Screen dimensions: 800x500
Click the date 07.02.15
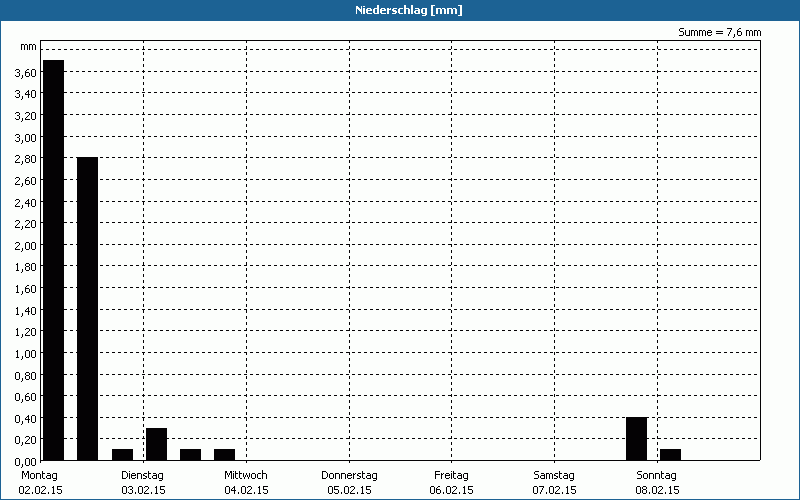[x=555, y=490]
